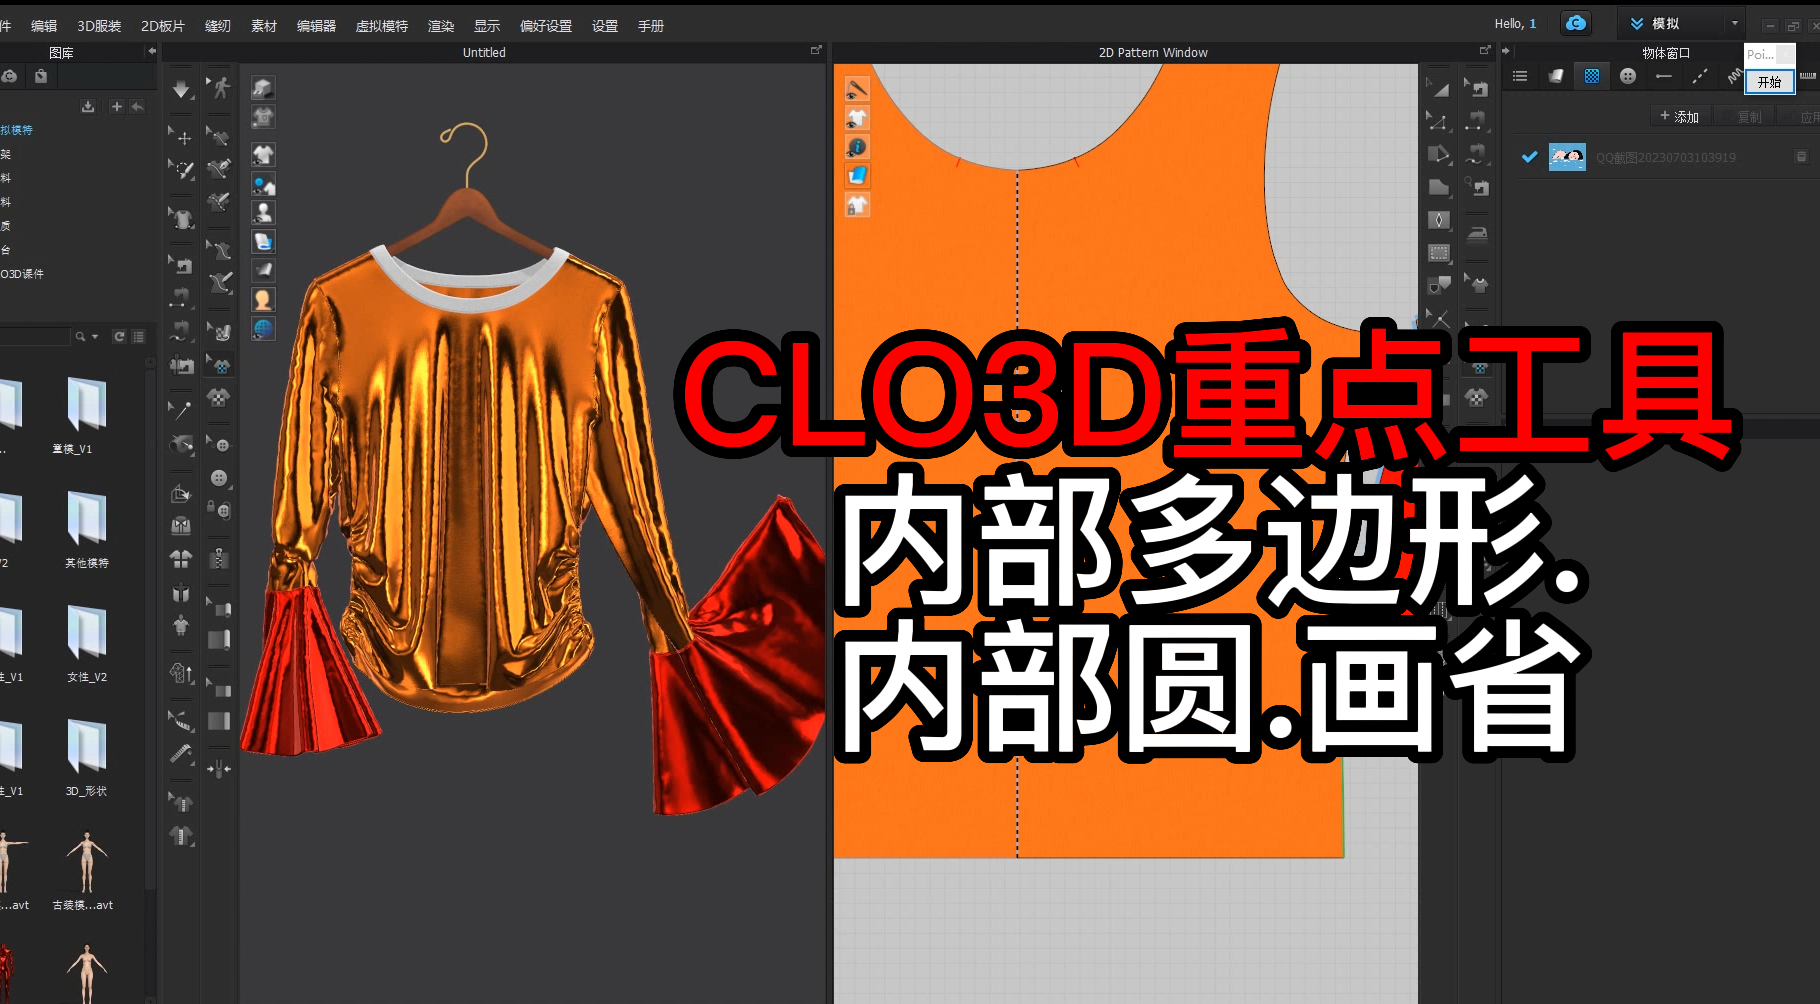This screenshot has width=1820, height=1004.
Task: Click the download icon in Library panel
Action: coord(88,106)
